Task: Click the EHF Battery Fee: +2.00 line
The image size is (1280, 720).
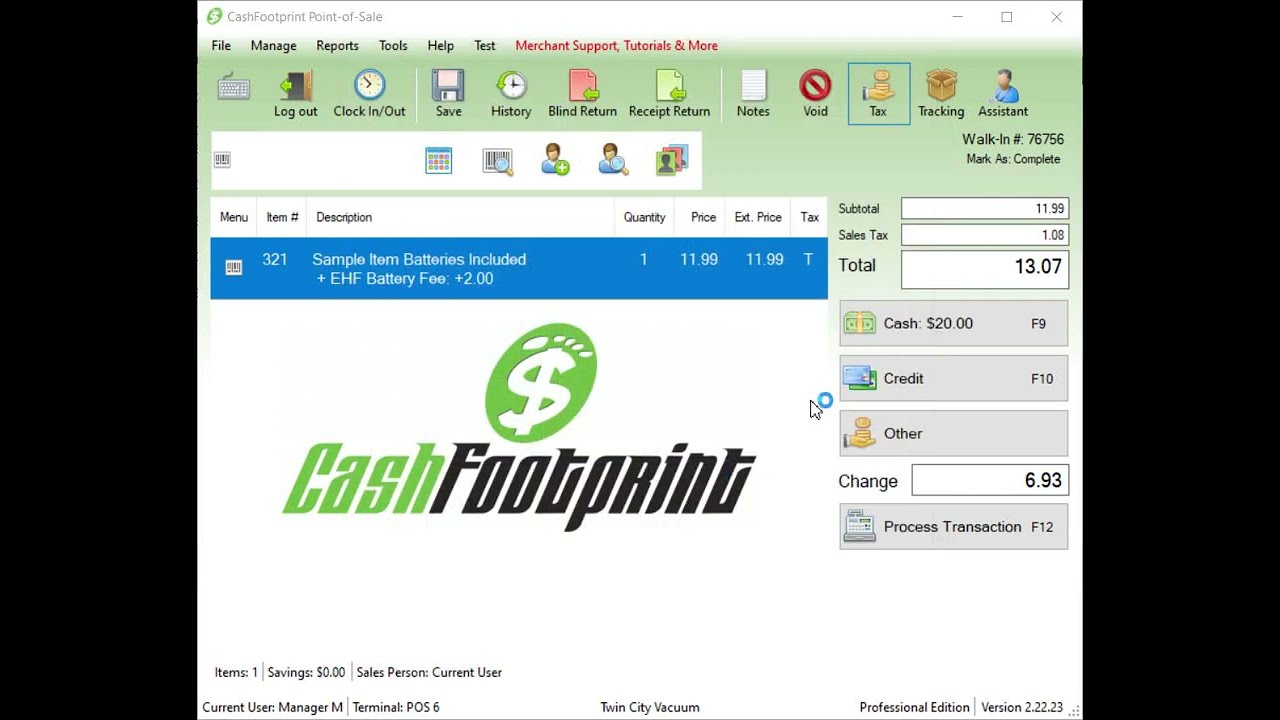Action: click(x=405, y=279)
